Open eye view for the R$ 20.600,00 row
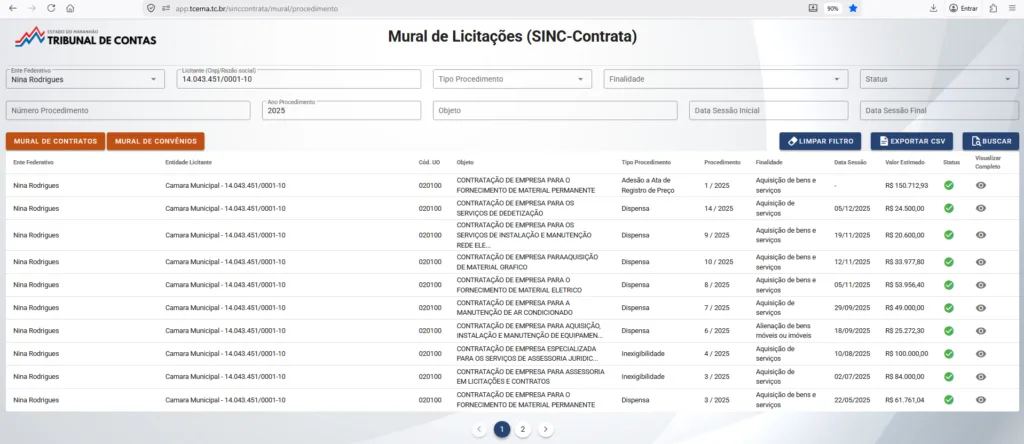The height and width of the screenshot is (444, 1024). tap(981, 234)
